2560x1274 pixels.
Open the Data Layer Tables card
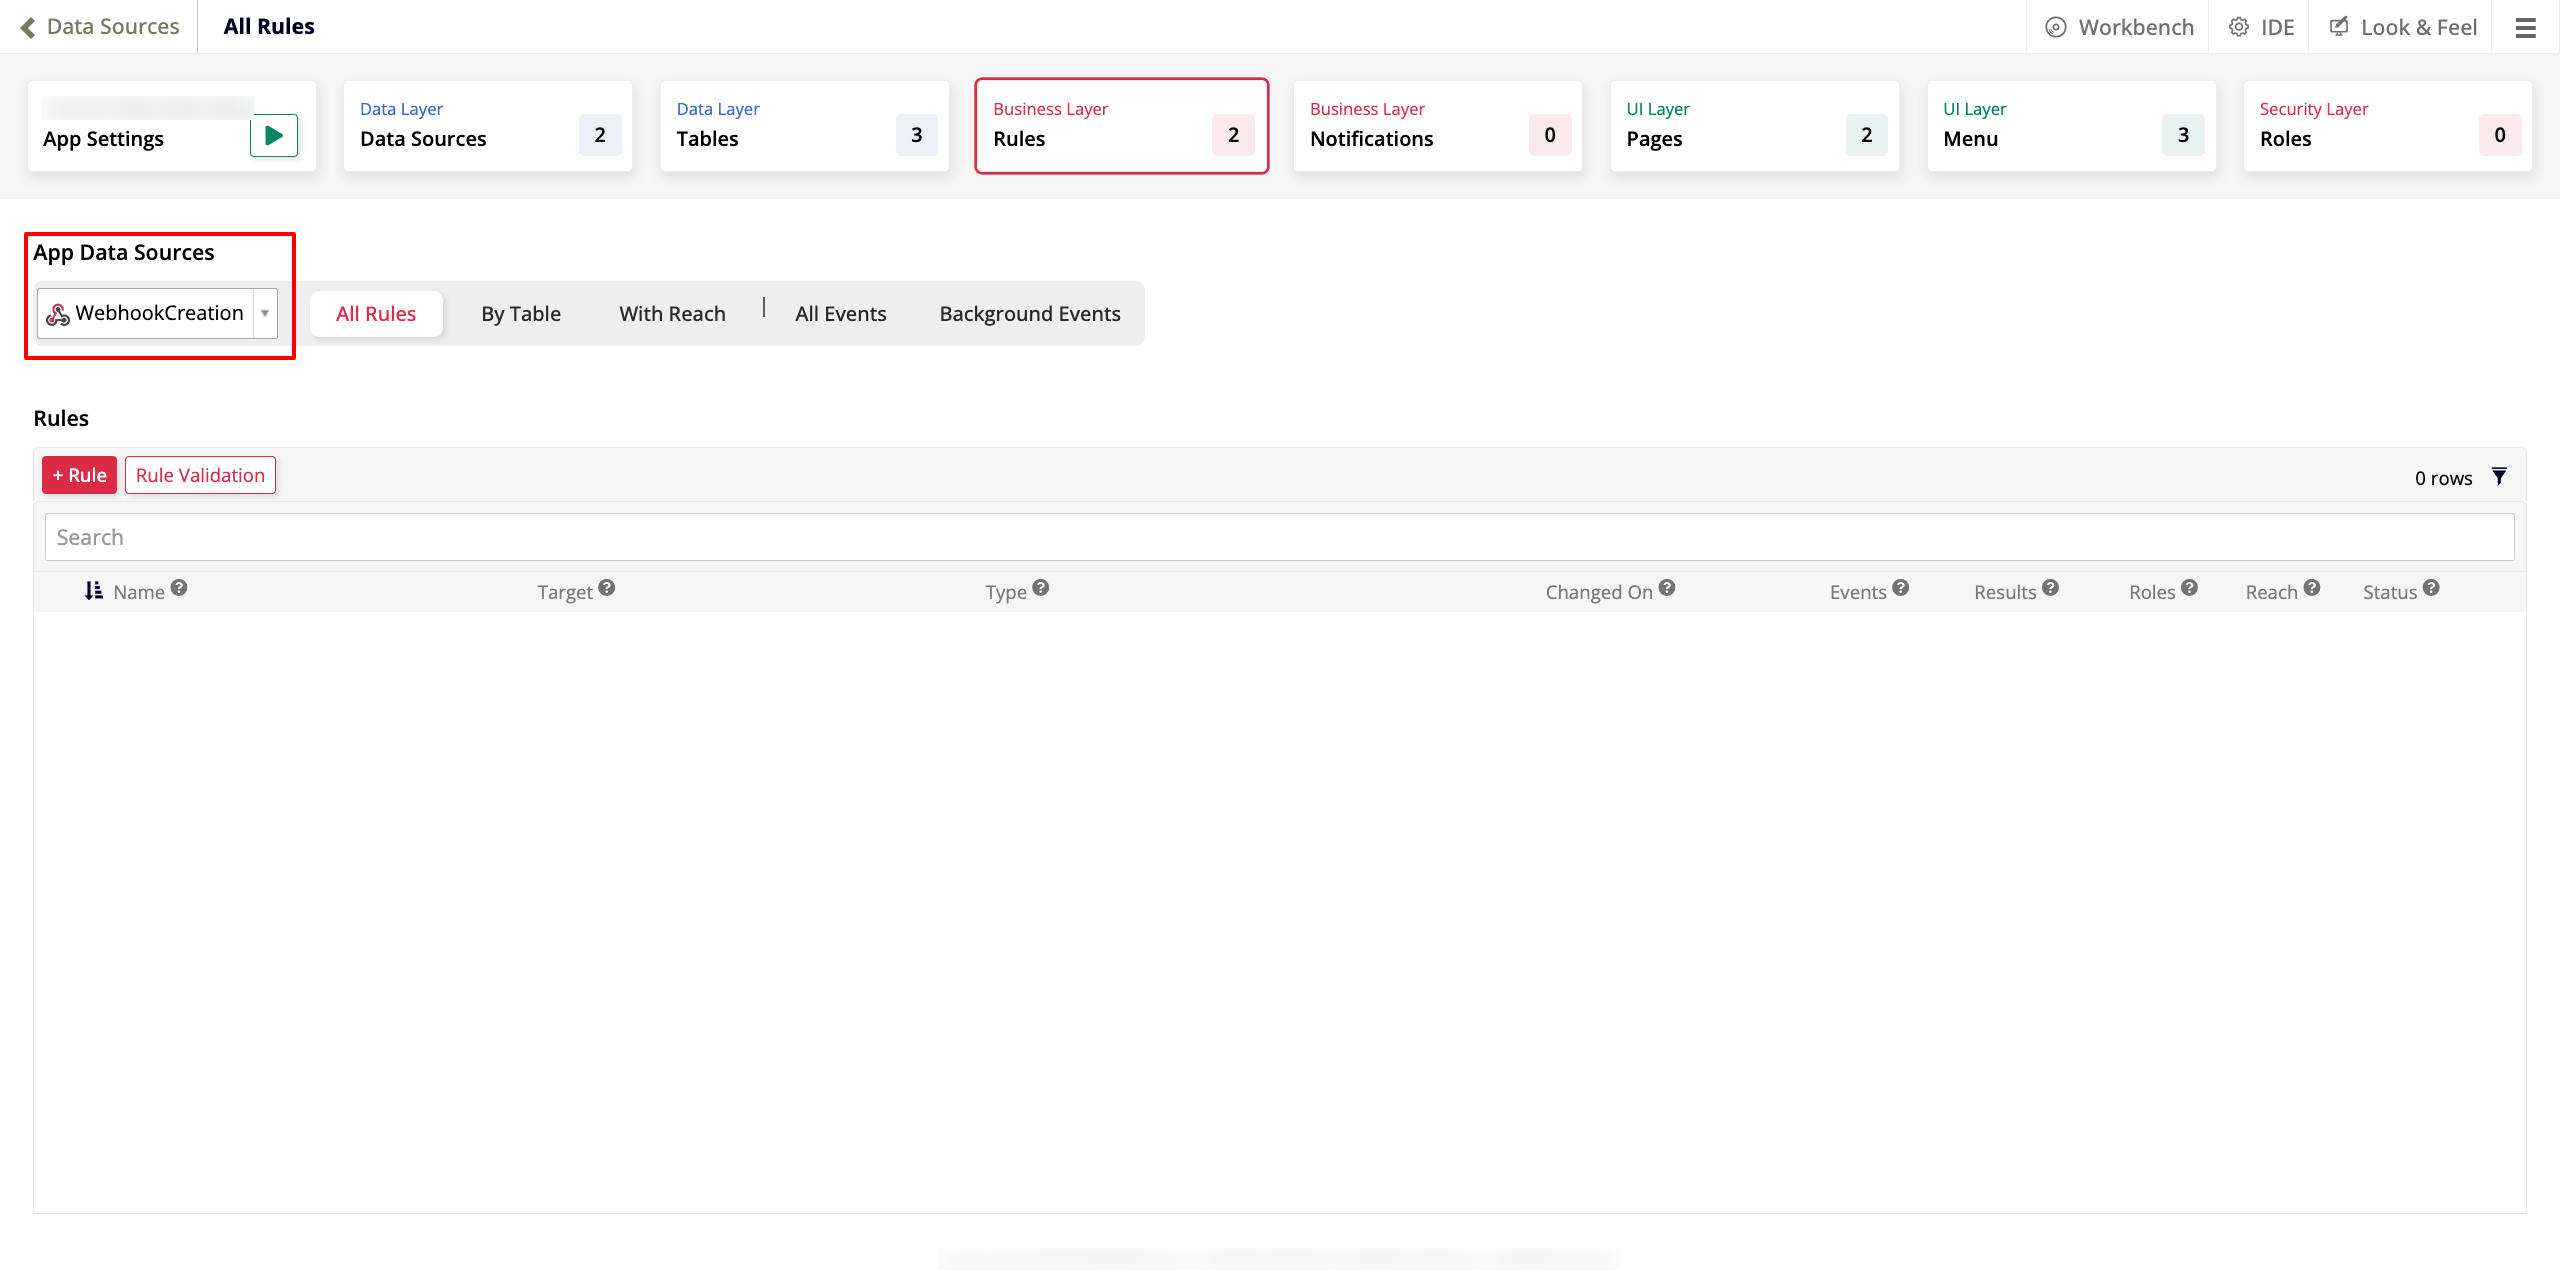point(804,126)
